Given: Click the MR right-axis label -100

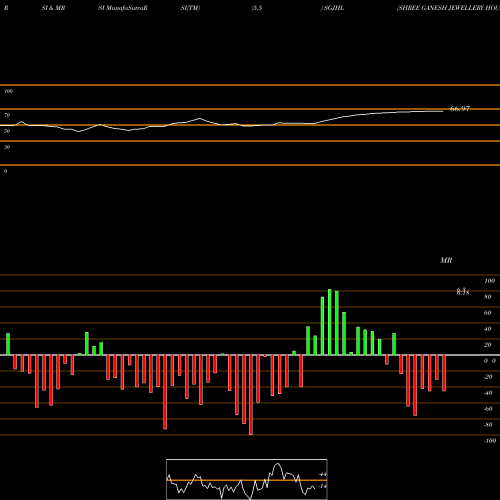Looking at the screenshot, I should (490, 441).
